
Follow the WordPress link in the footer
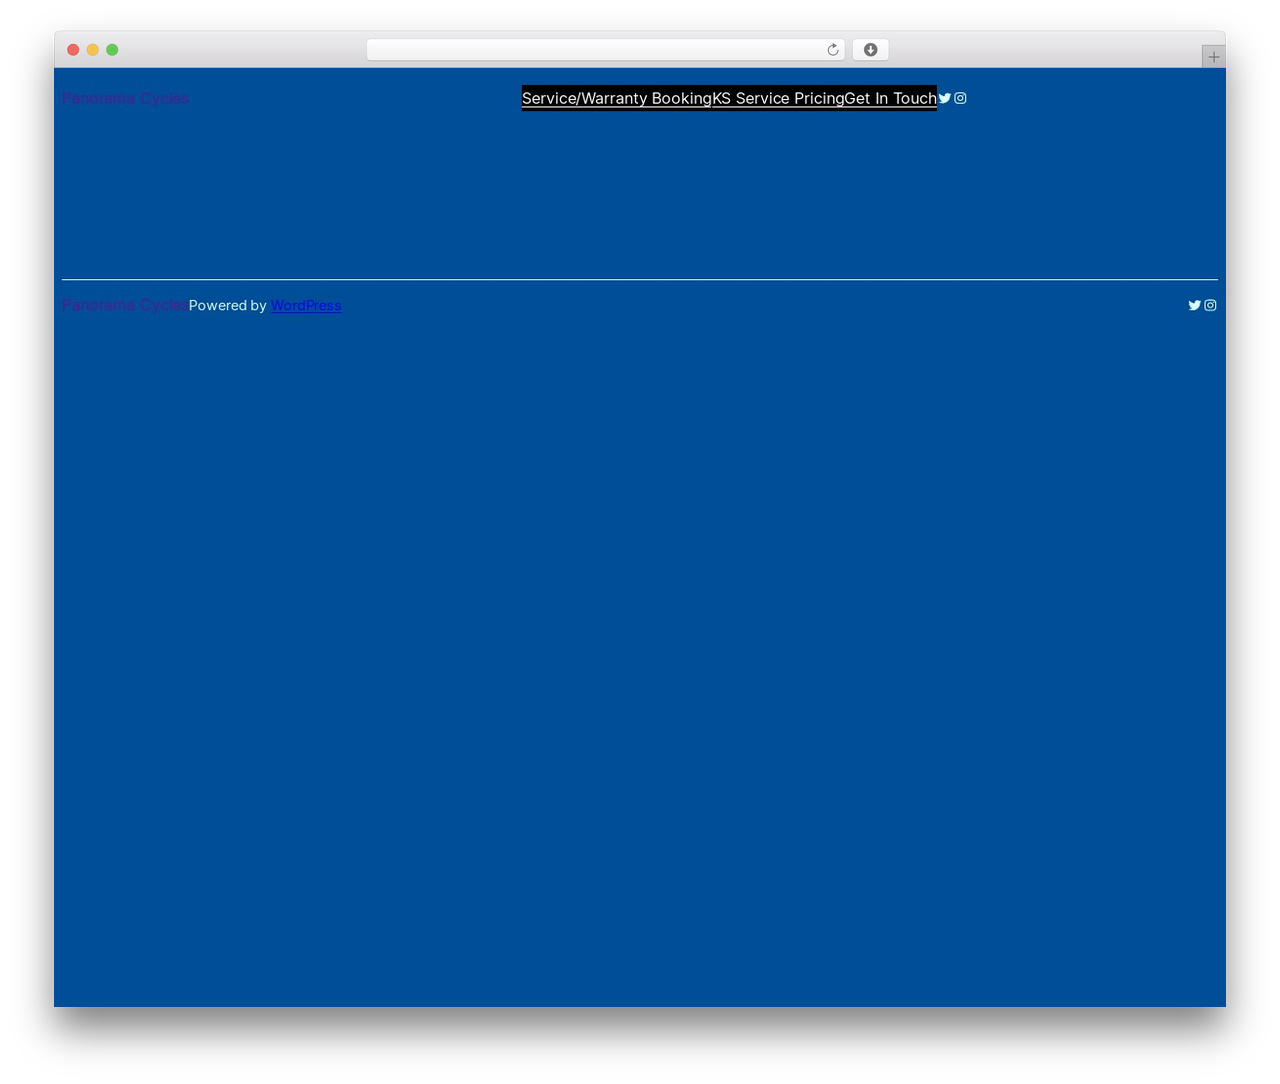[x=306, y=305]
